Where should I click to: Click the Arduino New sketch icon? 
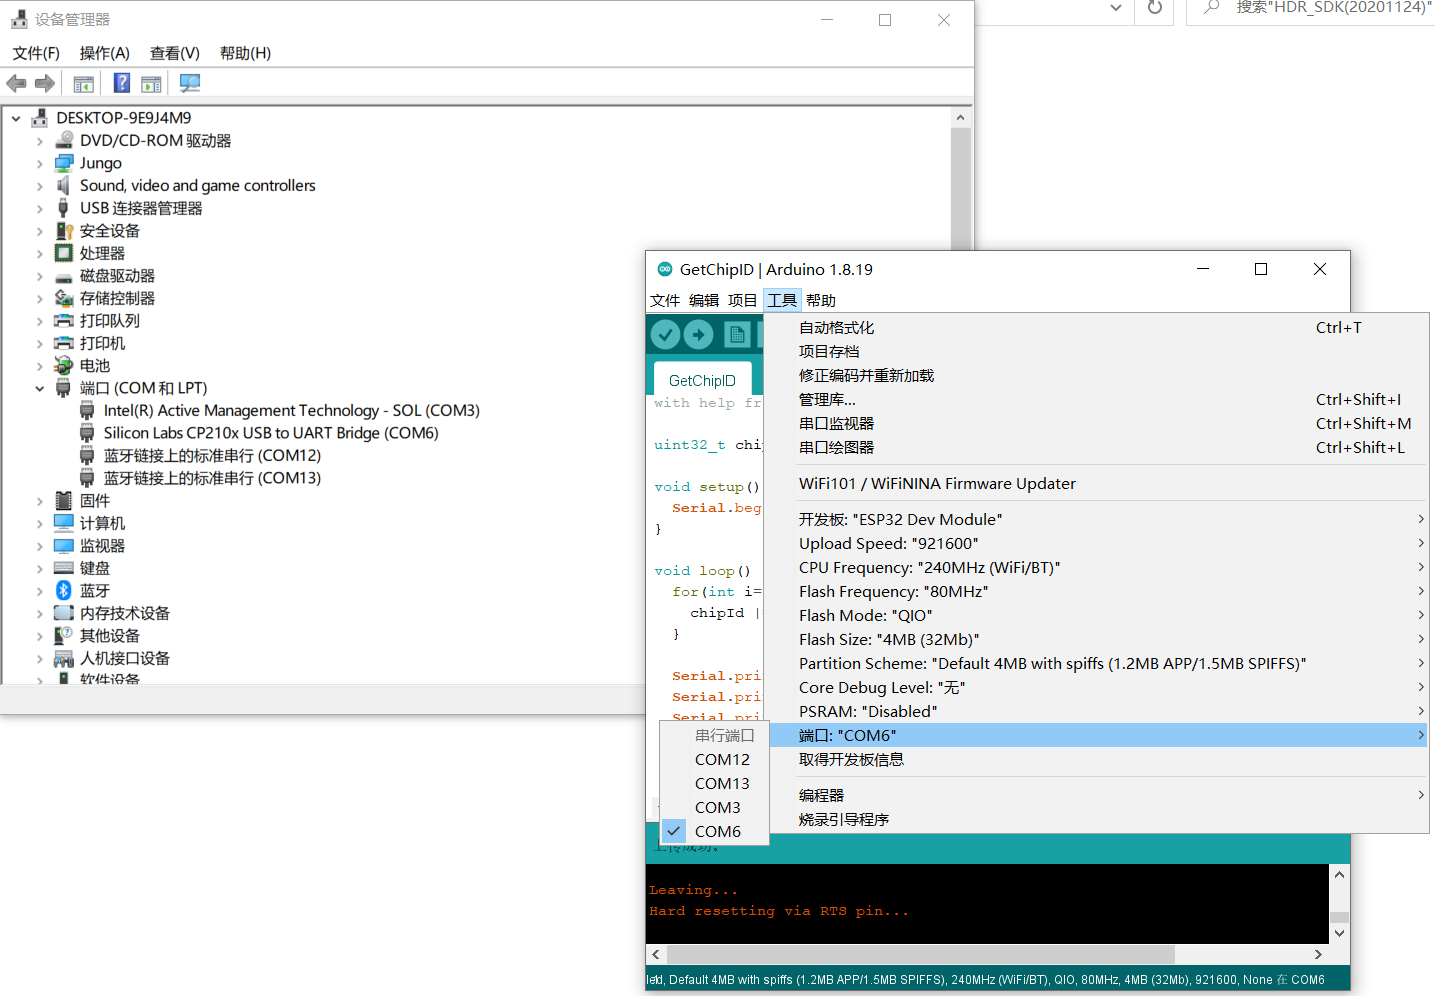tap(737, 334)
